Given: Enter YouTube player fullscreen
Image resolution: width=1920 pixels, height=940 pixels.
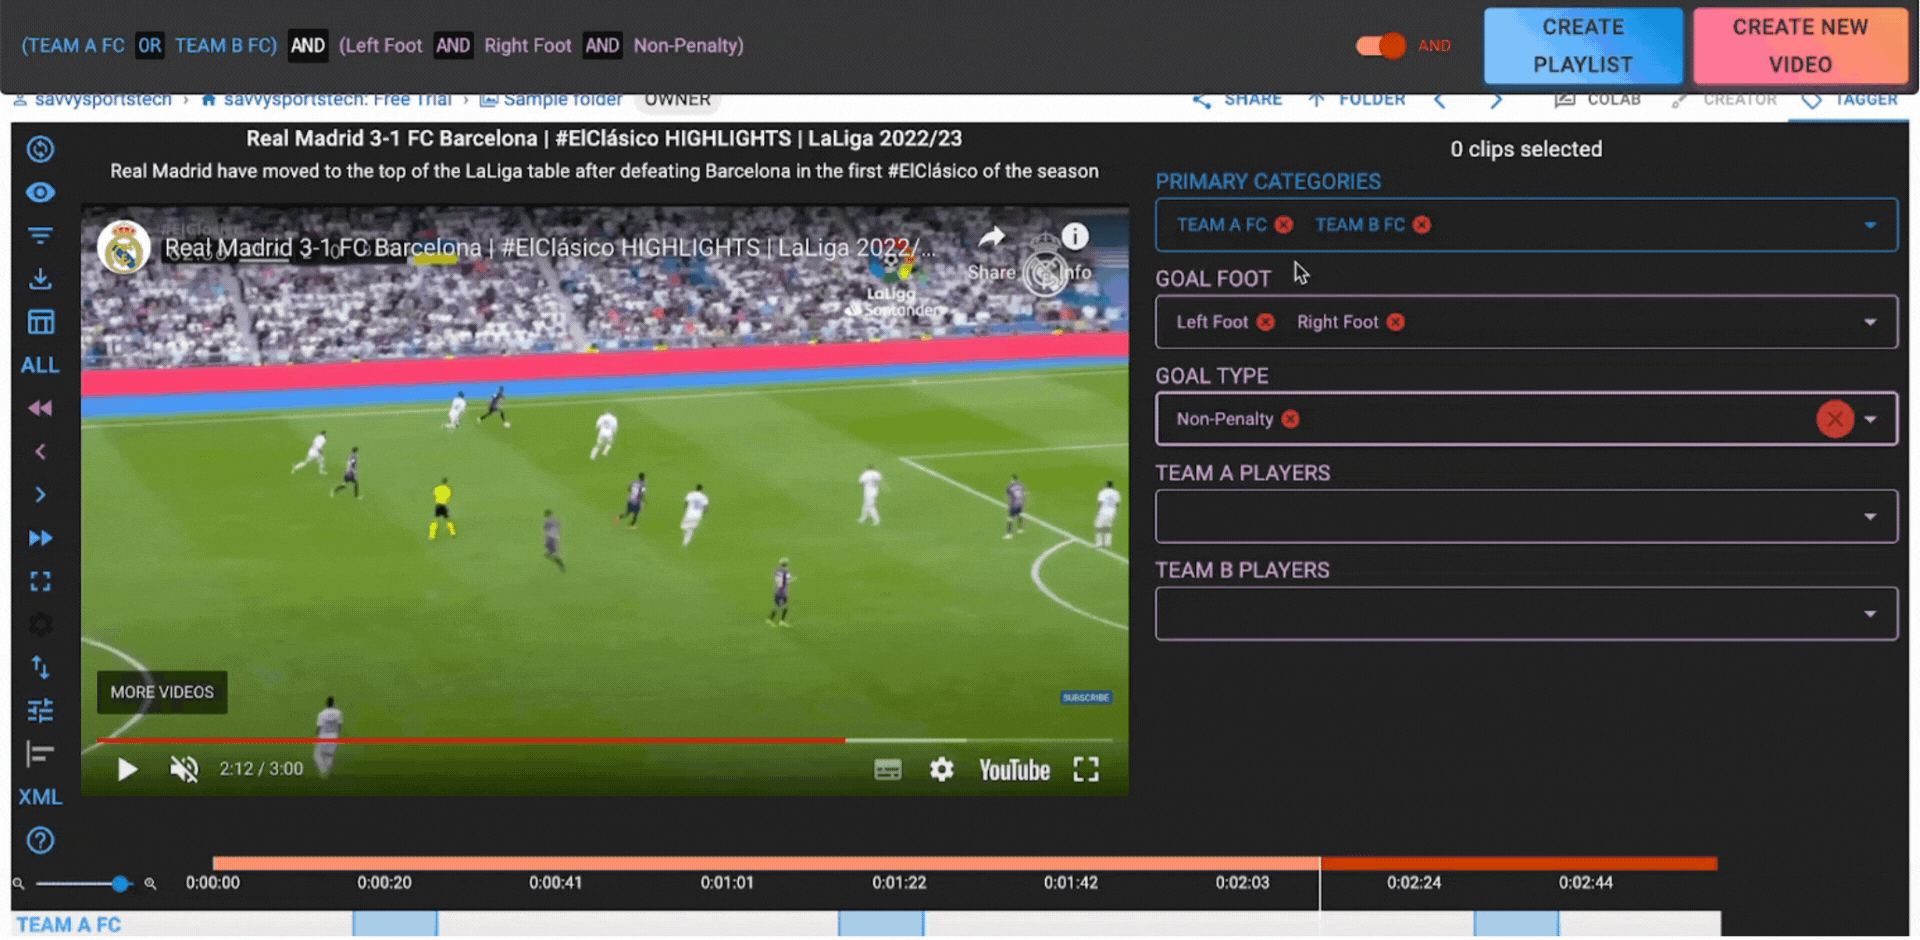Looking at the screenshot, I should (1086, 769).
